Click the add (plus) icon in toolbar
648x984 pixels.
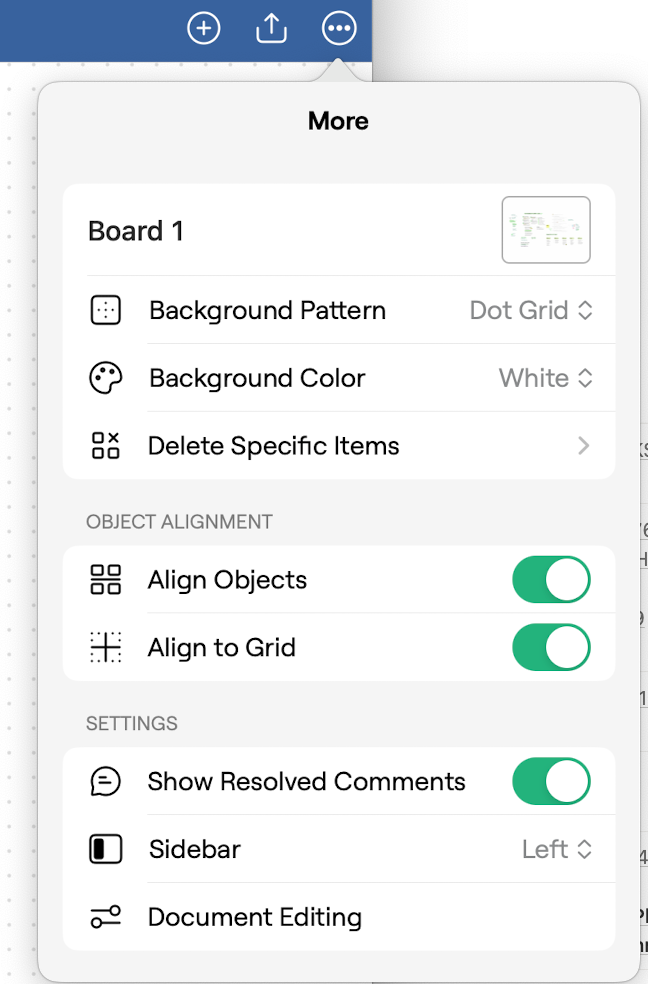[204, 28]
